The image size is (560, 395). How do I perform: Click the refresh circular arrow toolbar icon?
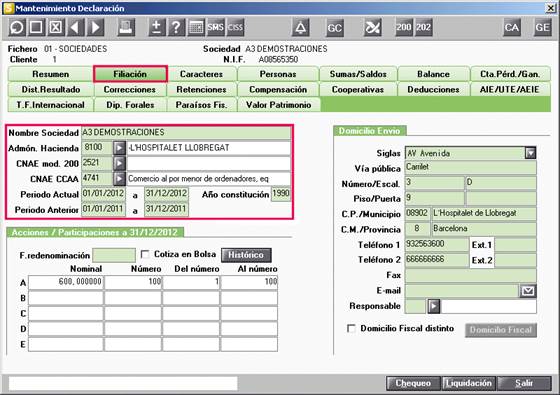(x=16, y=27)
